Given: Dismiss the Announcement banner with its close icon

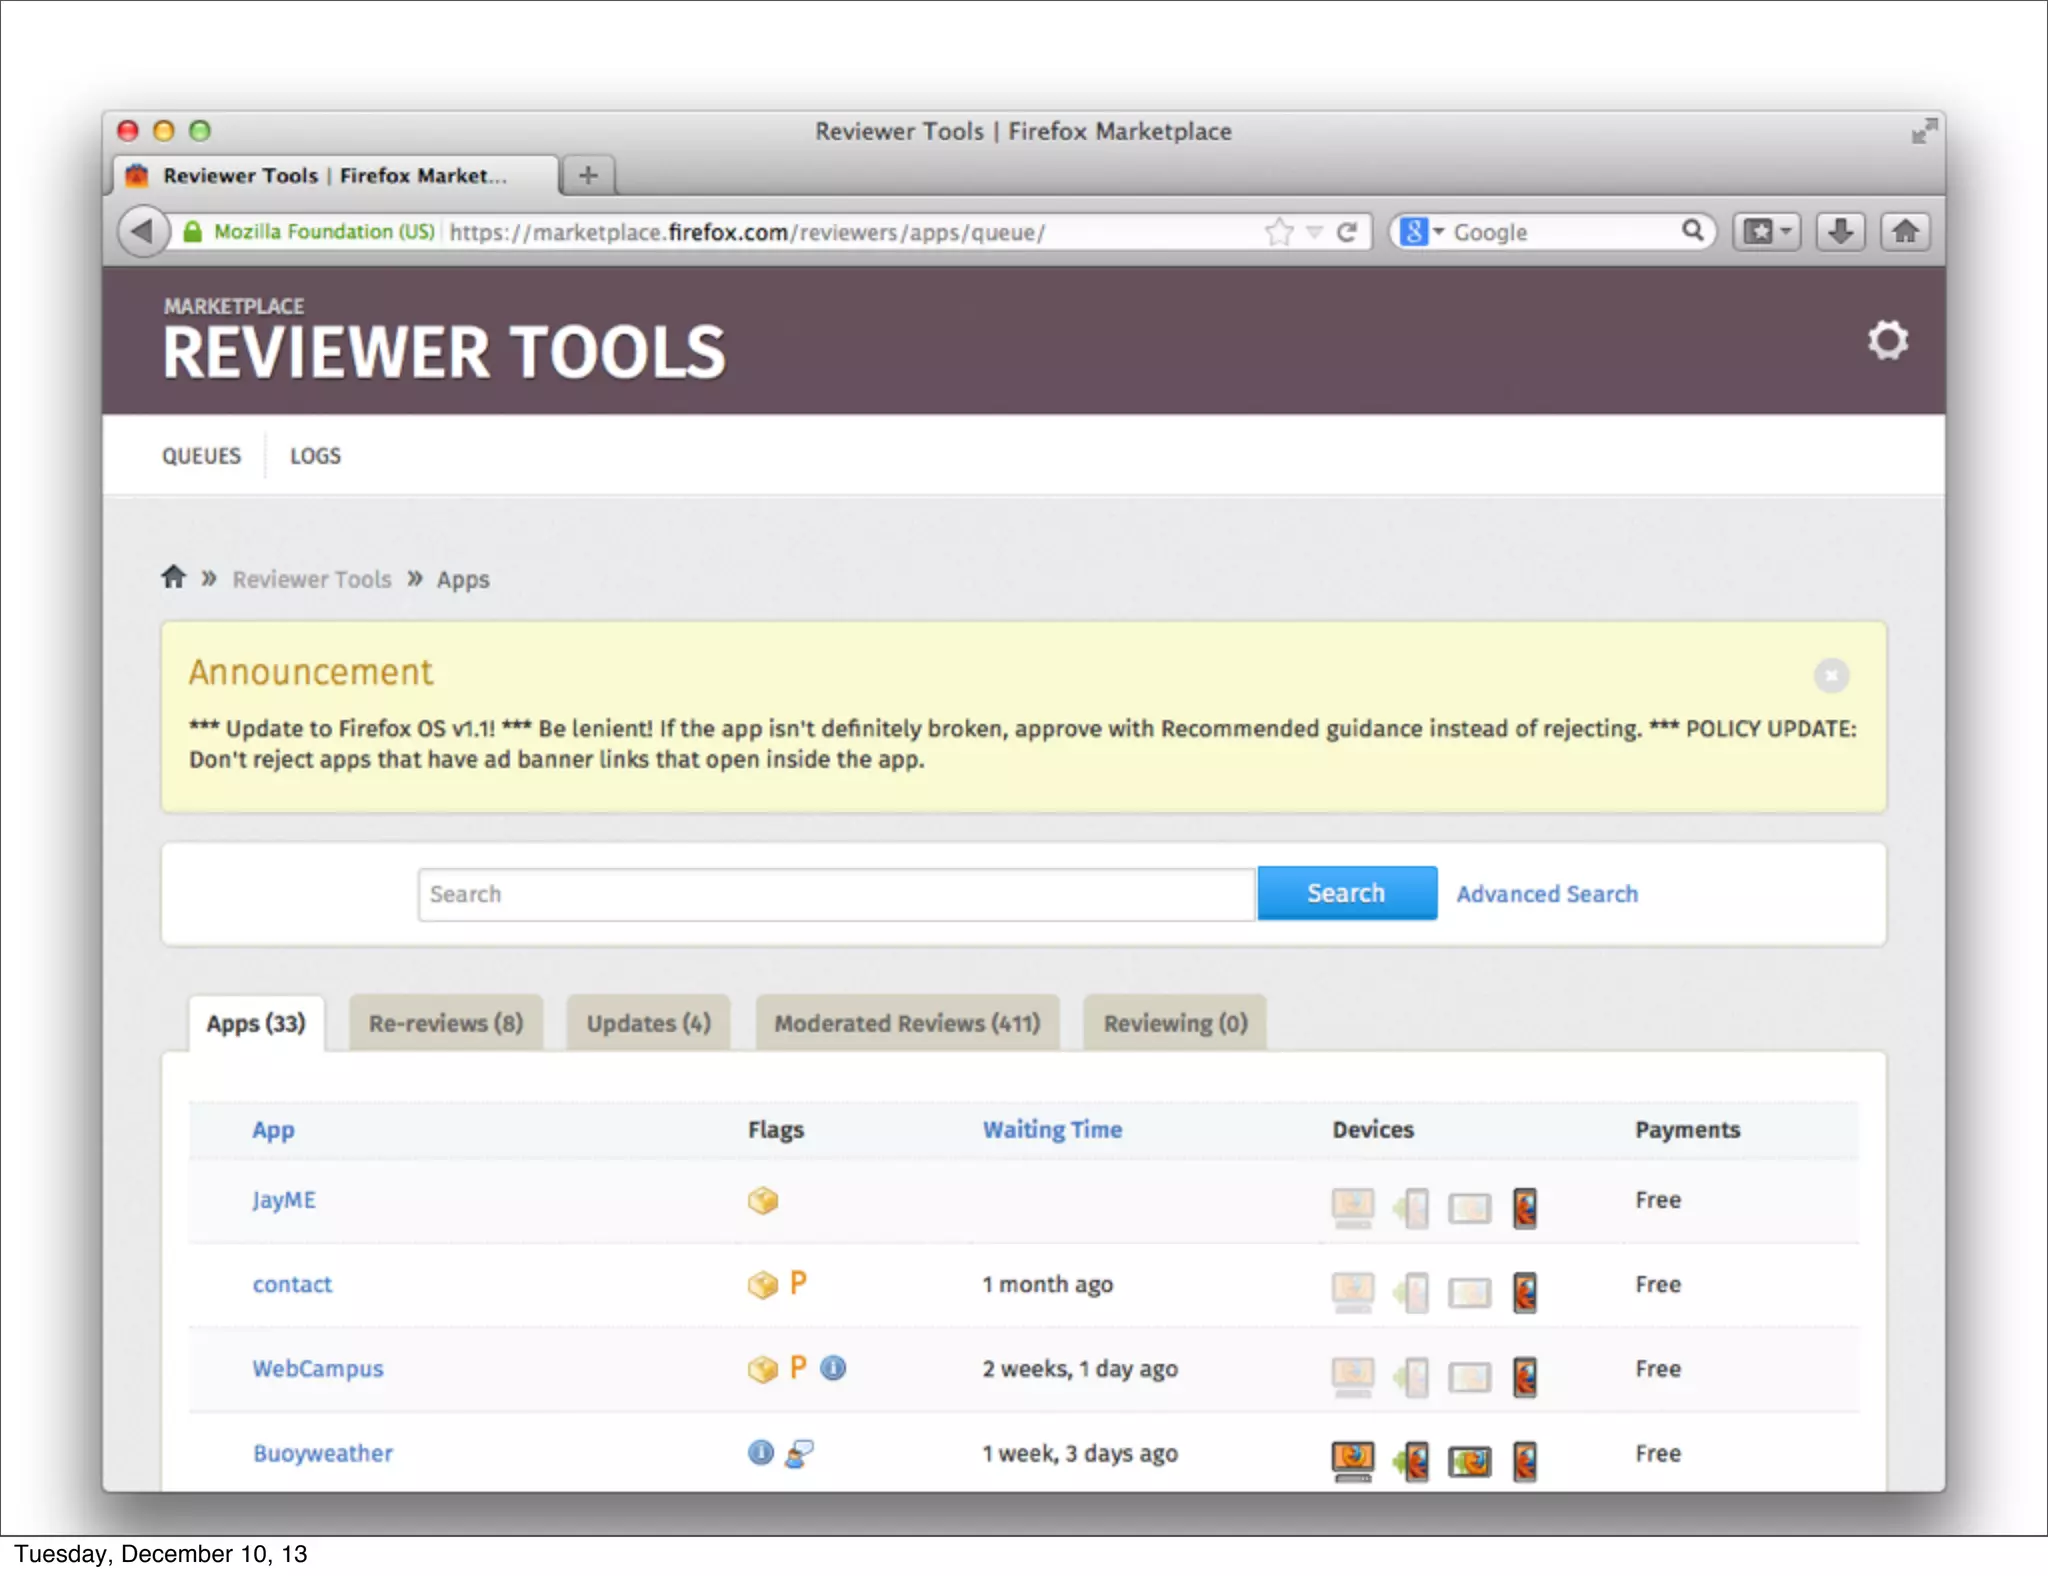Looking at the screenshot, I should 1831,676.
